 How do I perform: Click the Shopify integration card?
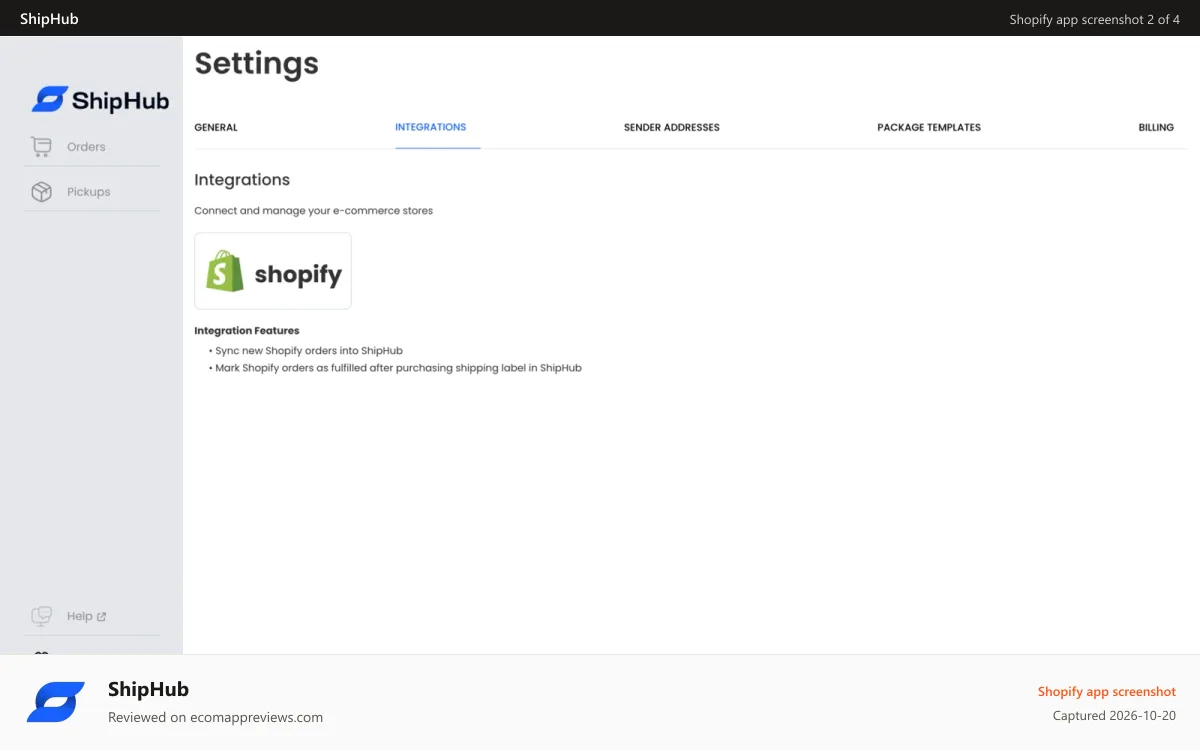coord(273,271)
